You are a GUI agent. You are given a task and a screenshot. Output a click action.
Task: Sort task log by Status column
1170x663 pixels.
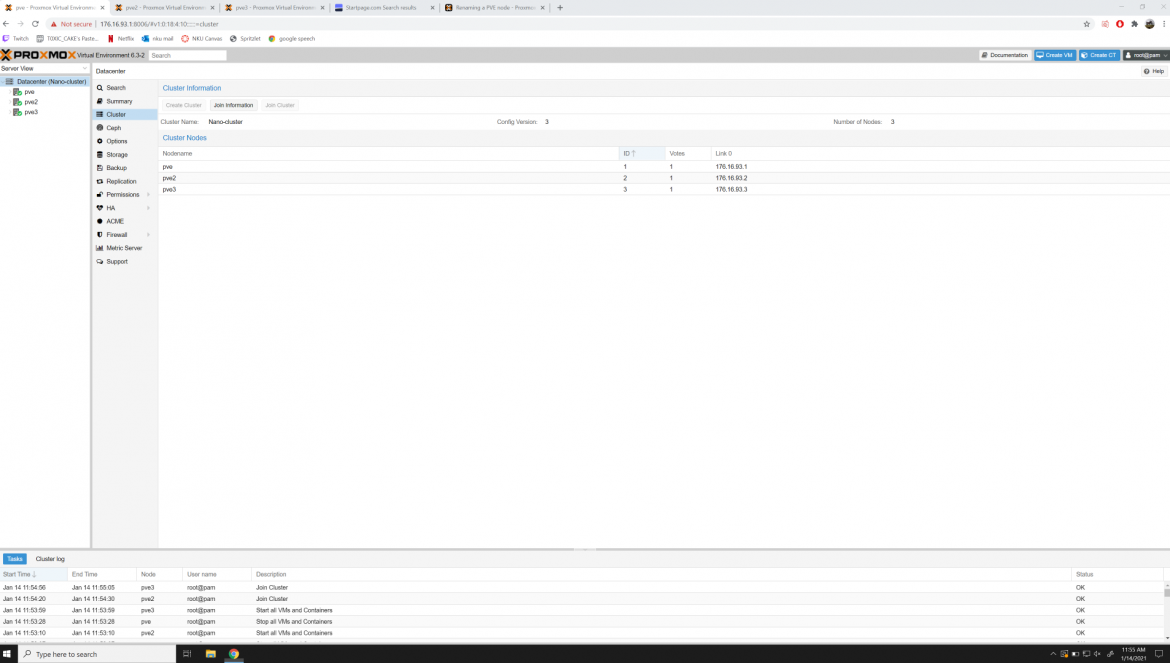(1117, 574)
